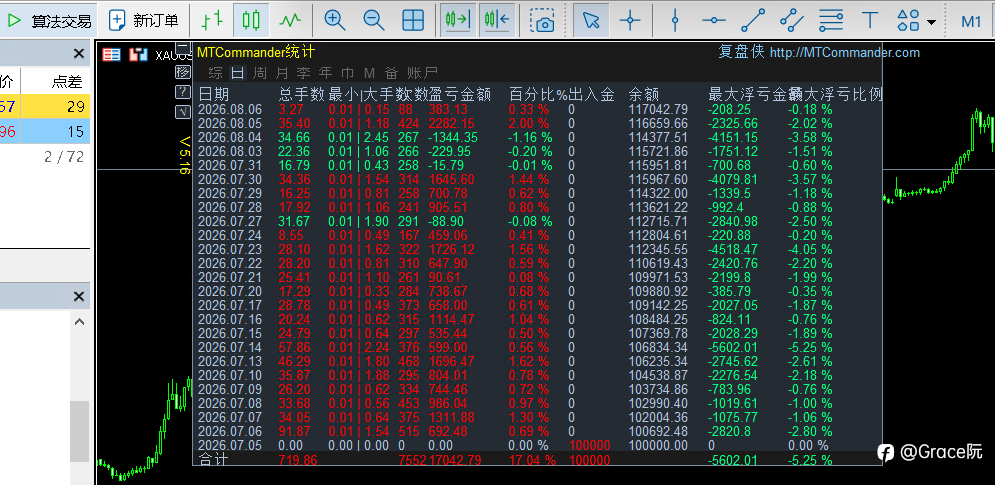995x485 pixels.
Task: Switch chart to line chart style
Action: pos(290,20)
